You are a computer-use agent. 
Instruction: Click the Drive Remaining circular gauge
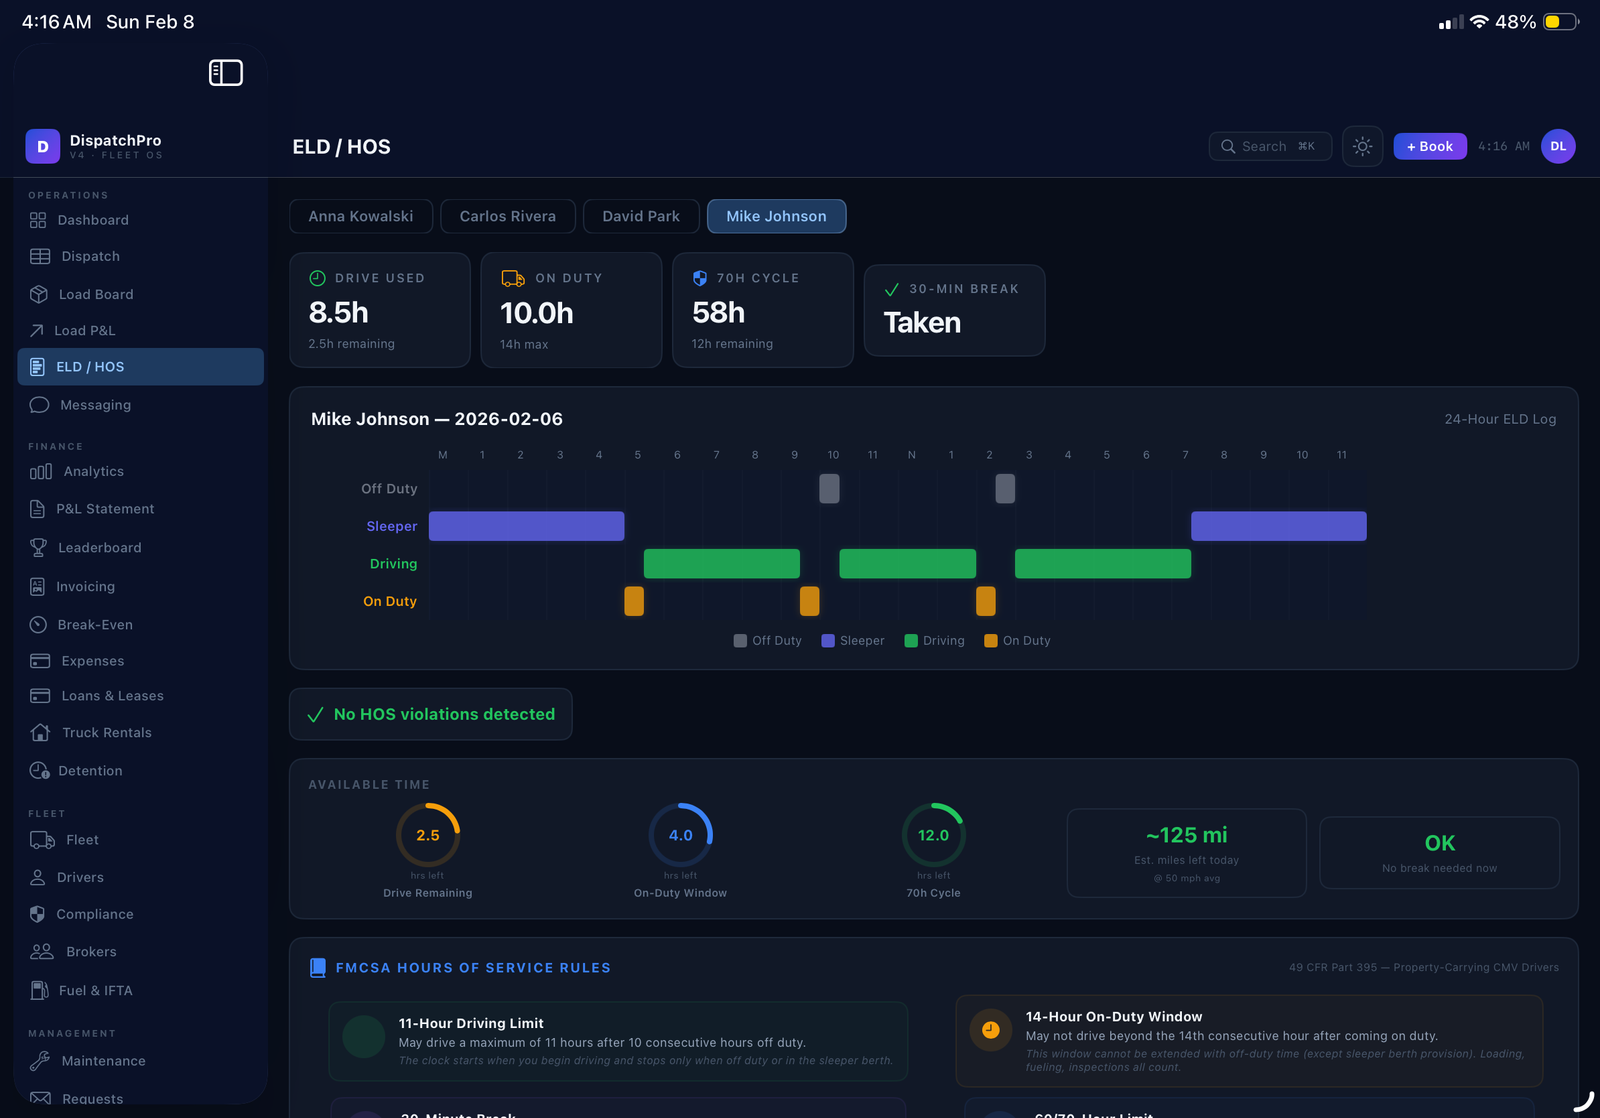coord(428,835)
